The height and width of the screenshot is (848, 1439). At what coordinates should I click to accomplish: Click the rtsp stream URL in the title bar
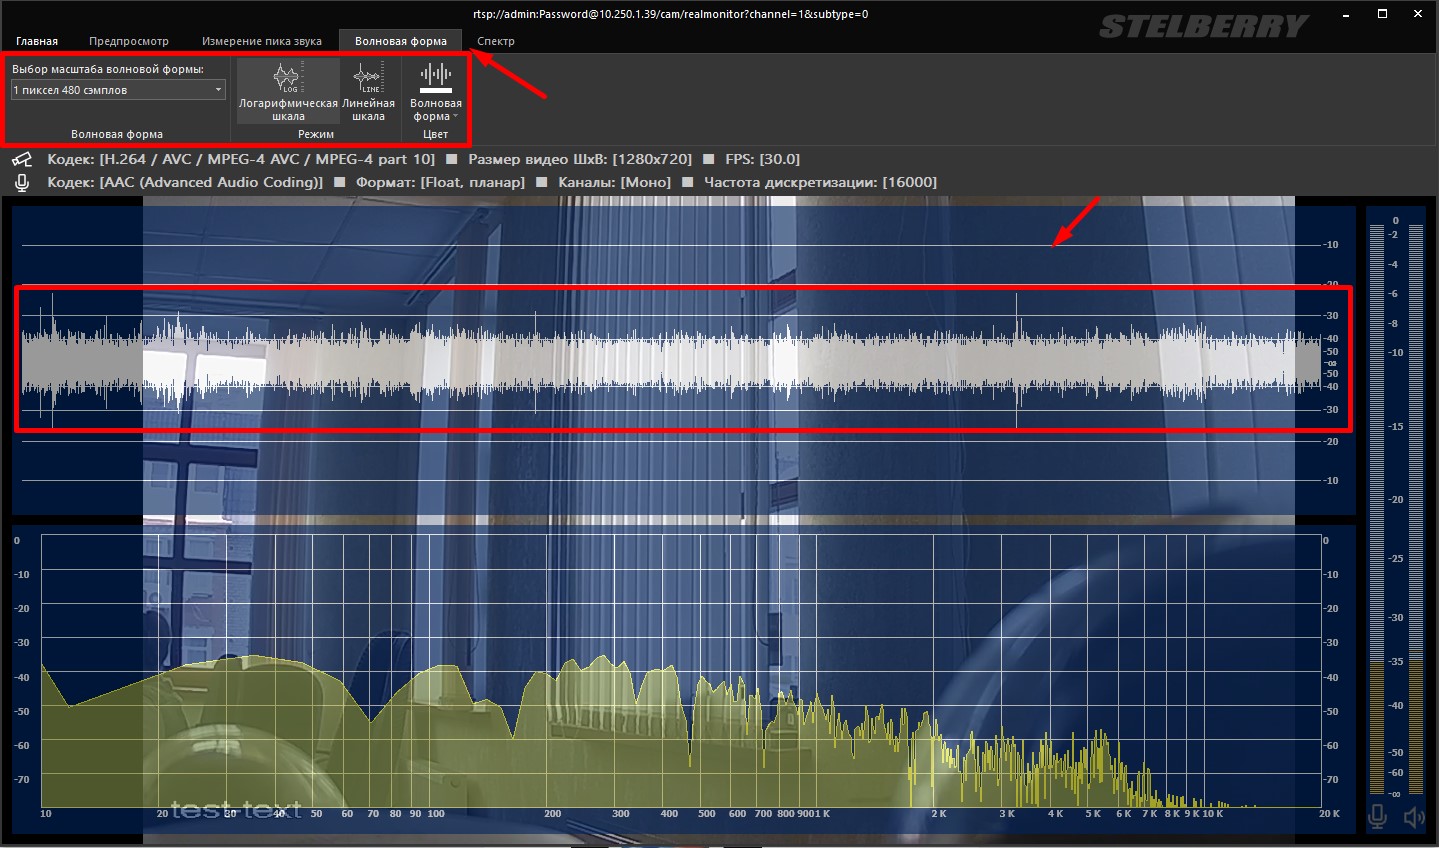670,14
